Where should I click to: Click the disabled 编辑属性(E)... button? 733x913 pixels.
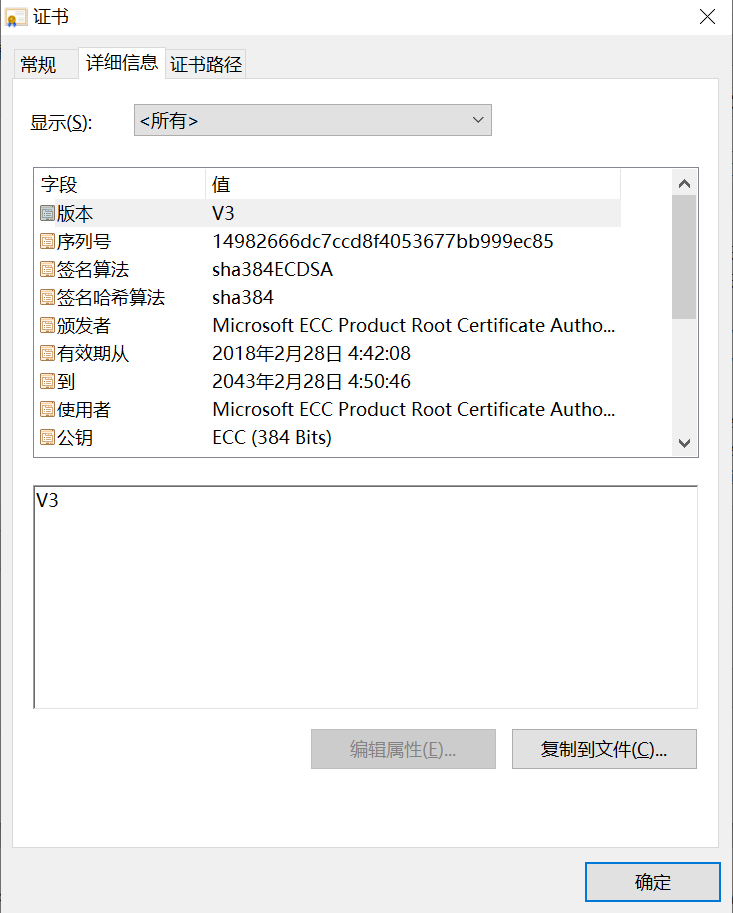pyautogui.click(x=403, y=749)
